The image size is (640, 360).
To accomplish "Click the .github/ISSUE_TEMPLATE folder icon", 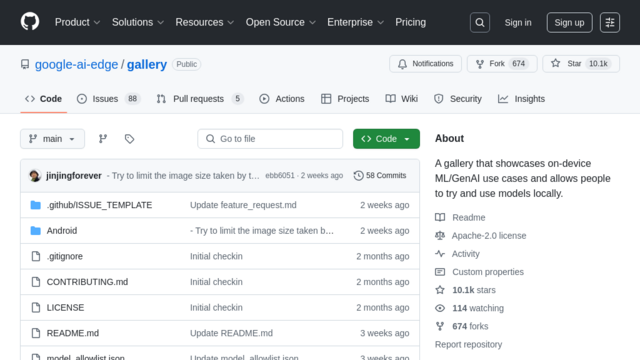I will (36, 205).
